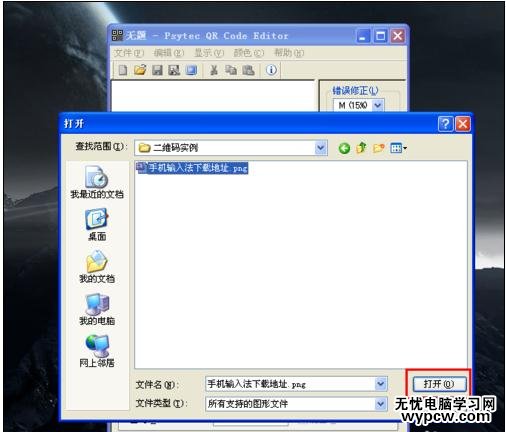Open 我最近的文档 in places bar
Image resolution: width=506 pixels, height=432 pixels.
pyautogui.click(x=97, y=182)
